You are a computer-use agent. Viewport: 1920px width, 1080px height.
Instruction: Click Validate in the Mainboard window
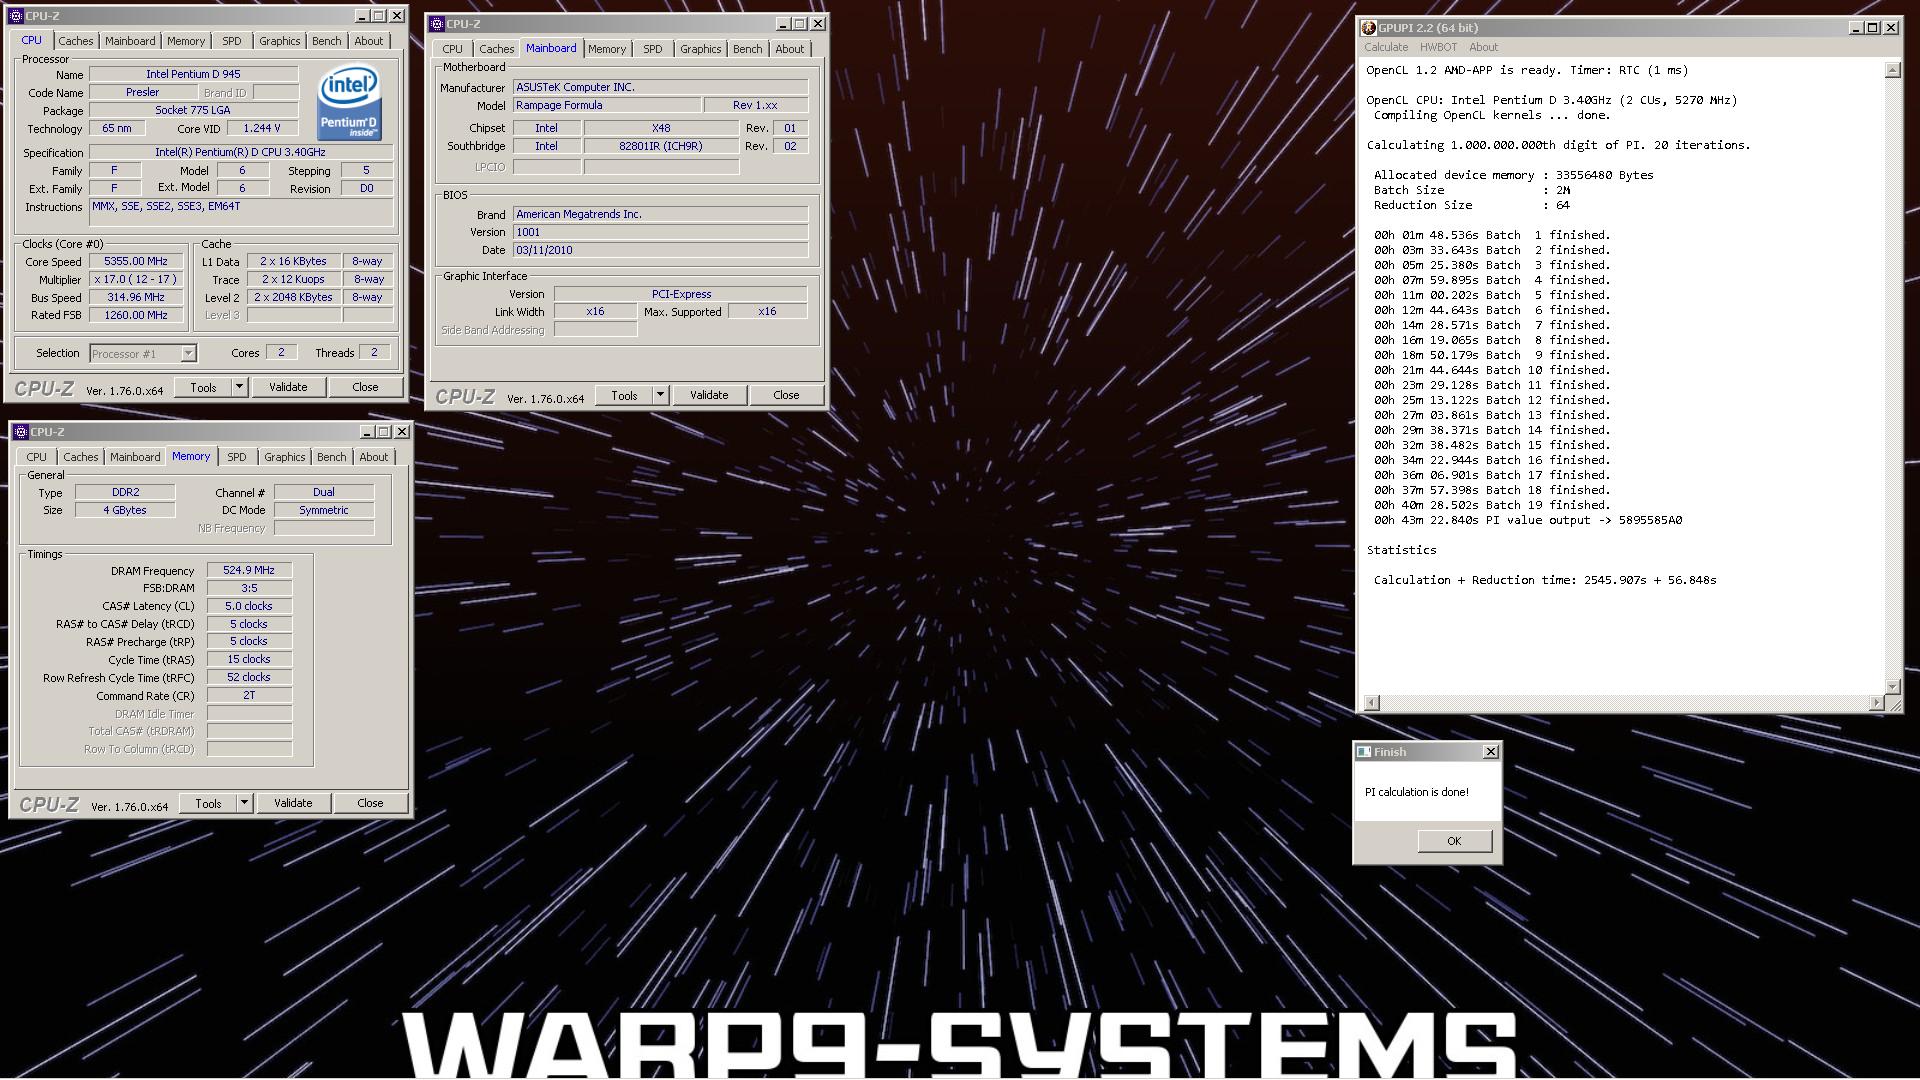[709, 395]
